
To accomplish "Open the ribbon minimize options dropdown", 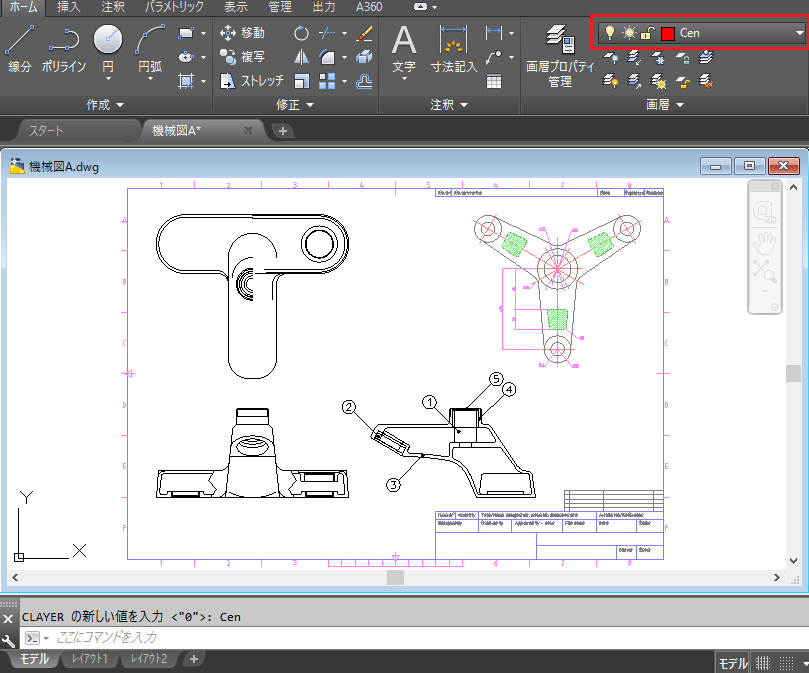I will tap(434, 7).
